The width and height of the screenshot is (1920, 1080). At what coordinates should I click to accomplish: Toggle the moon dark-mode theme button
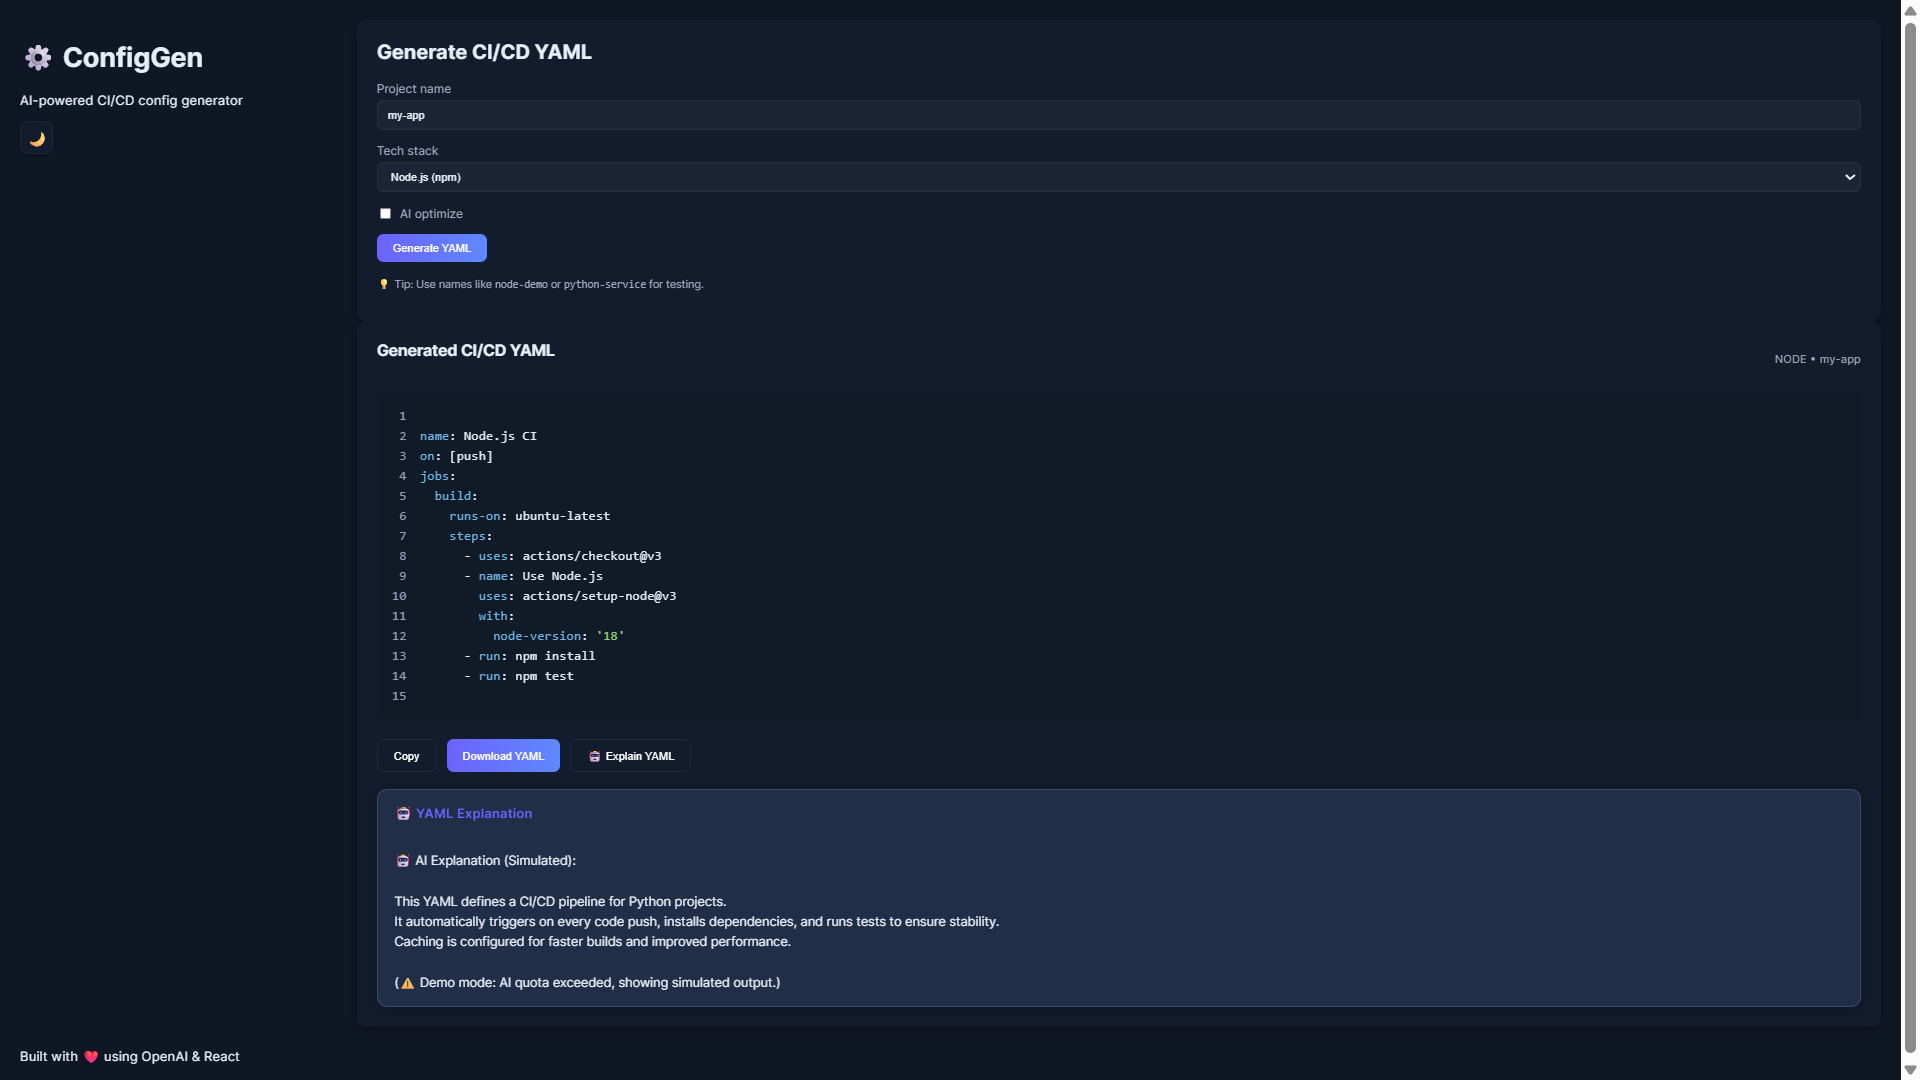click(x=37, y=139)
